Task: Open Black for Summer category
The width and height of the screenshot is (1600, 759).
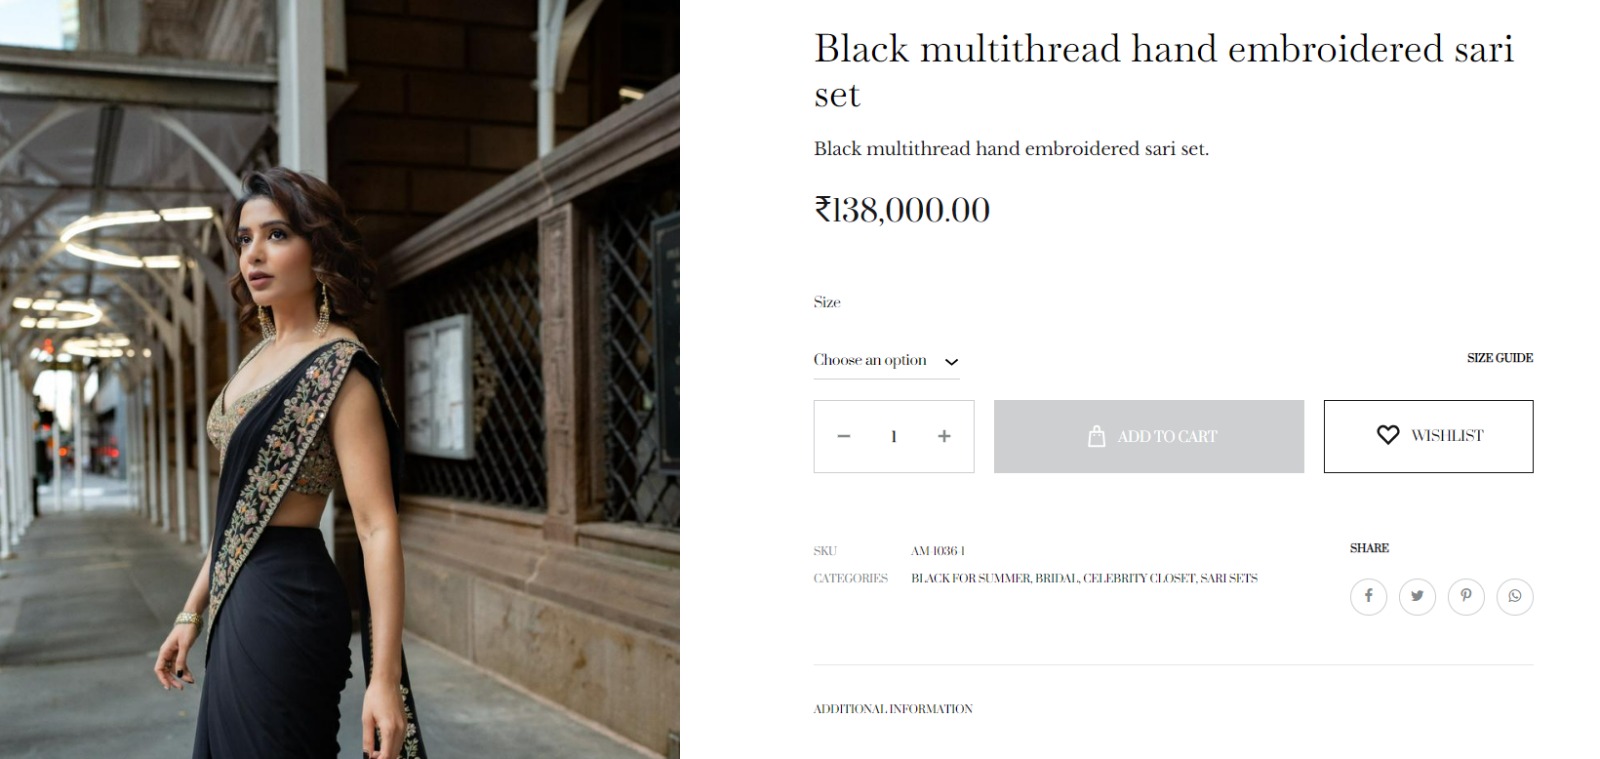Action: (x=970, y=578)
